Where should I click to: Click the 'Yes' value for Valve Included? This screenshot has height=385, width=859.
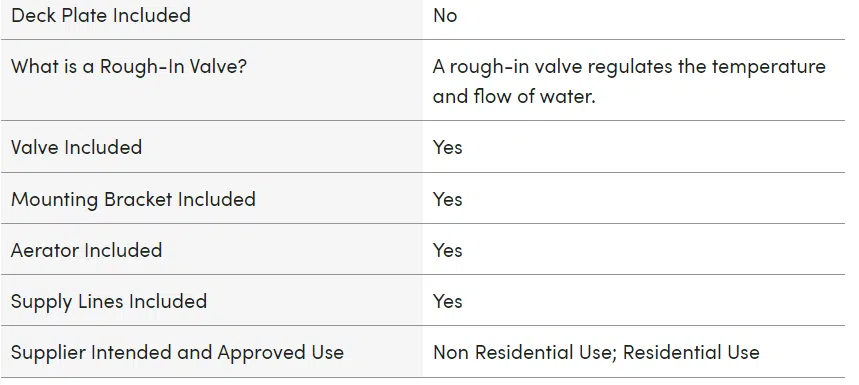click(x=448, y=147)
